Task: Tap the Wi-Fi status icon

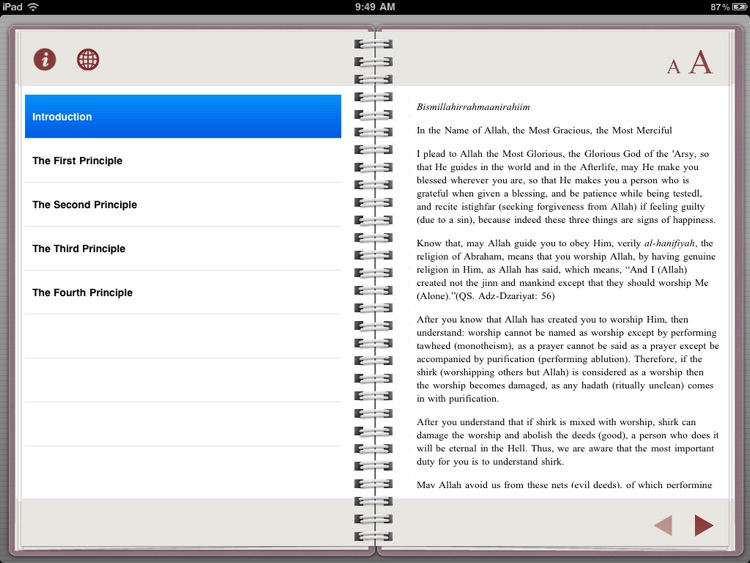Action: (33, 7)
